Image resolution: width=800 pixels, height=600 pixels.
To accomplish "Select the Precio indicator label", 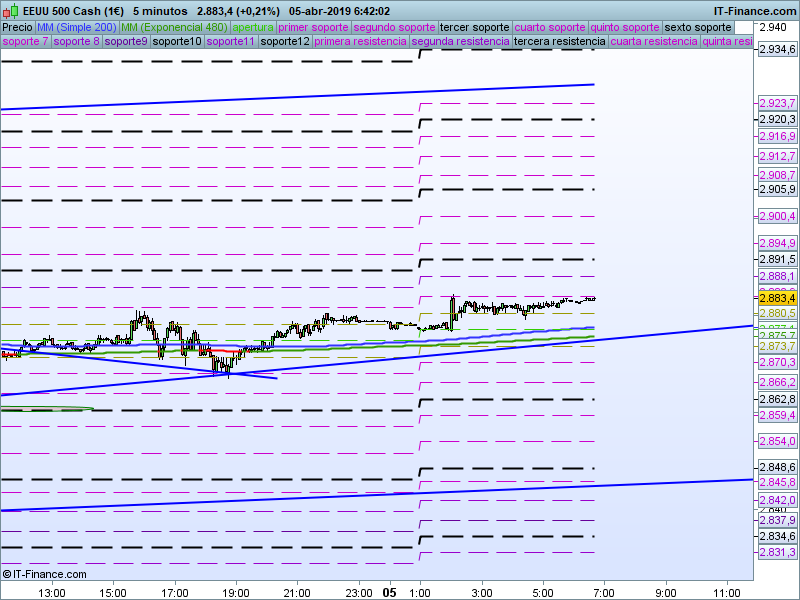I will coord(17,28).
